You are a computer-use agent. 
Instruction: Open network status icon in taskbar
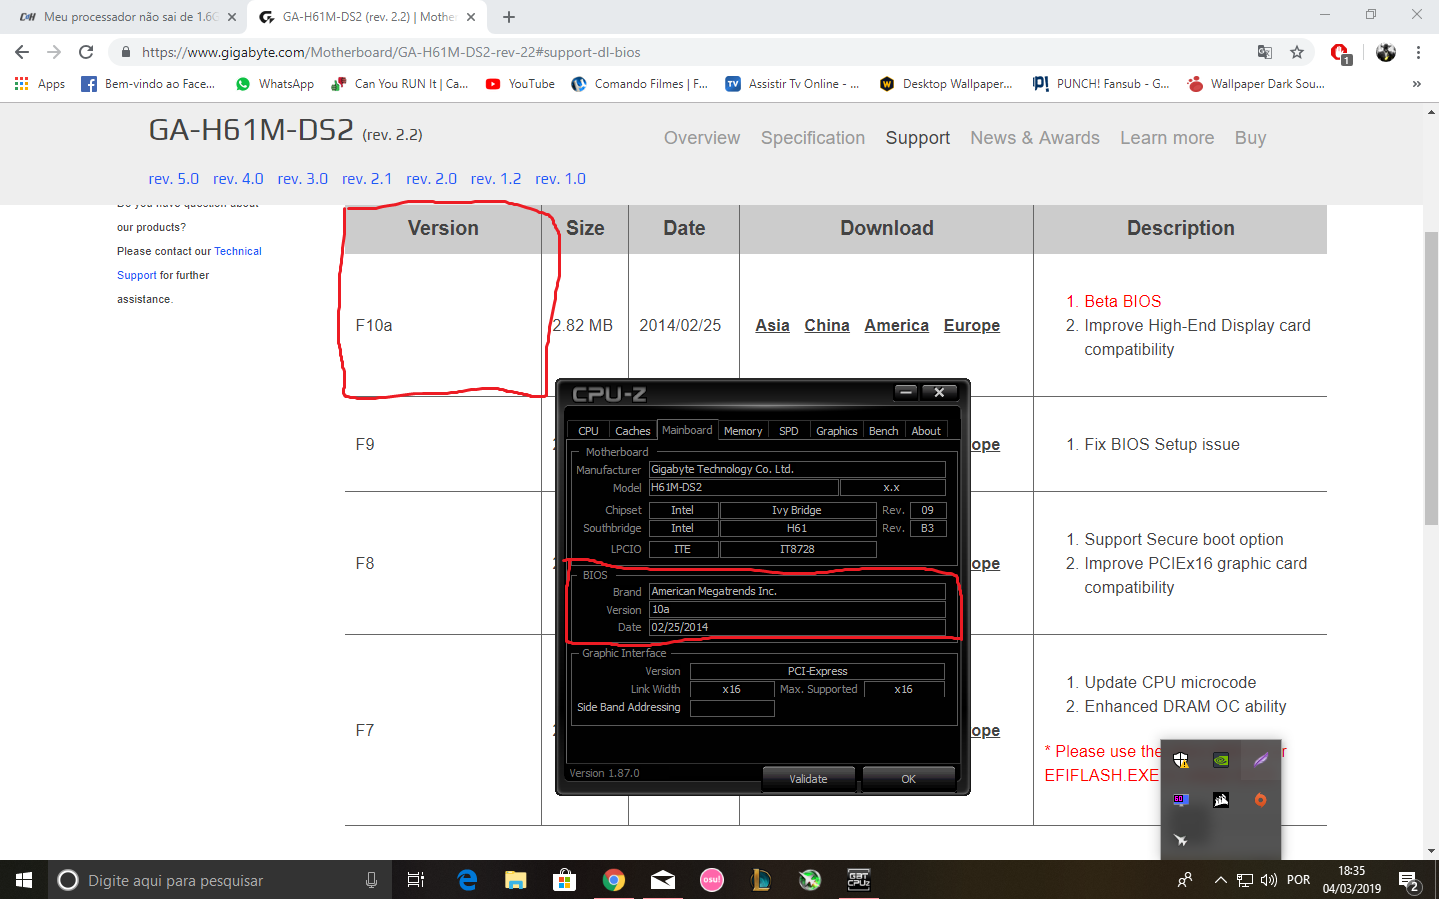1245,880
